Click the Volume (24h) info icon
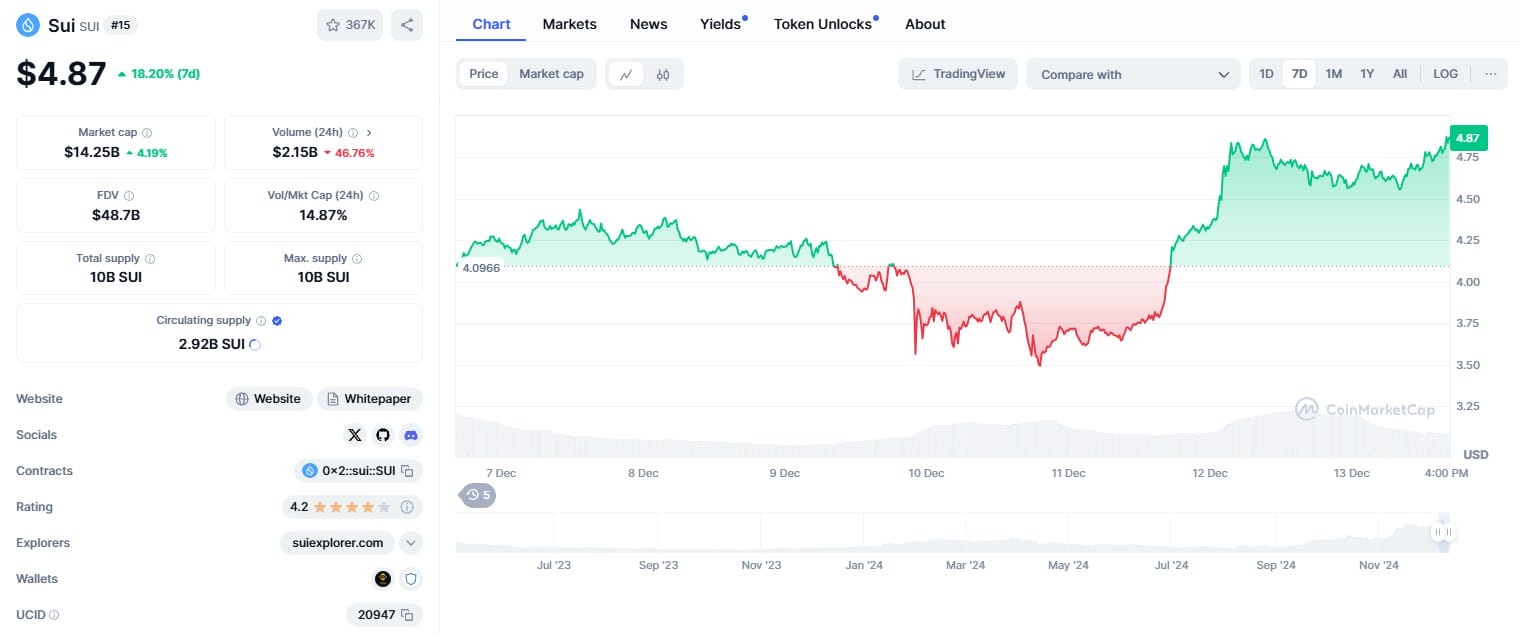This screenshot has width=1520, height=634. [353, 133]
